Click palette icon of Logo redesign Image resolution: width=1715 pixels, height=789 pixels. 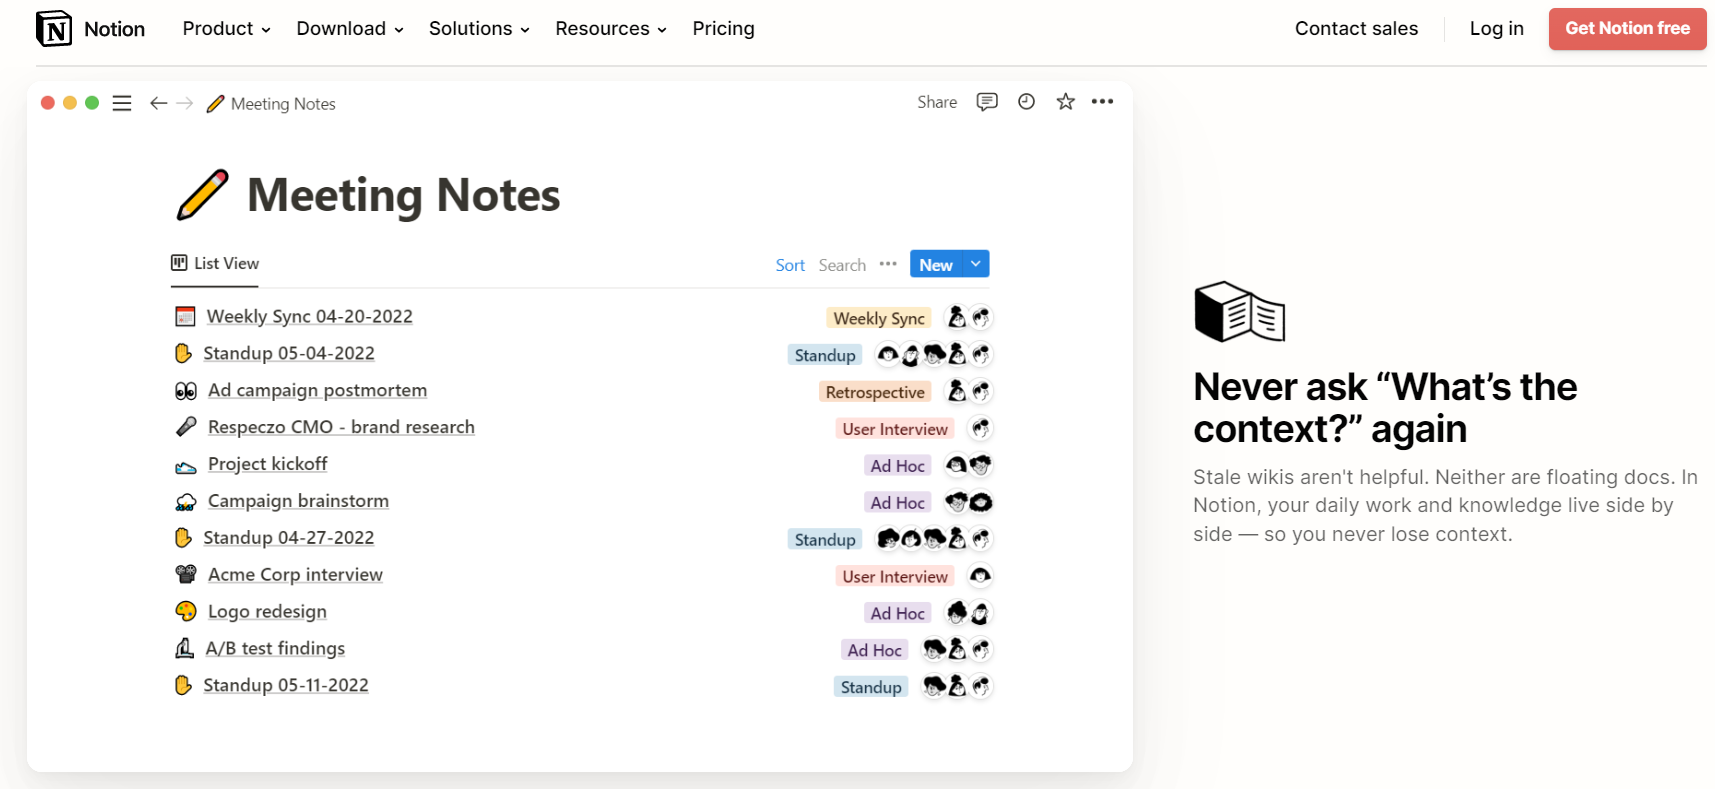pos(186,611)
